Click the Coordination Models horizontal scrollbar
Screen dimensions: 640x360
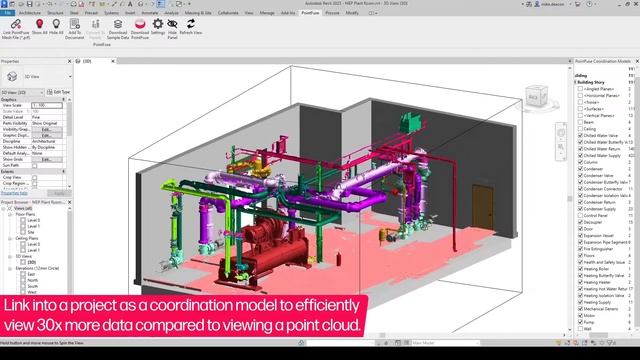pos(598,336)
